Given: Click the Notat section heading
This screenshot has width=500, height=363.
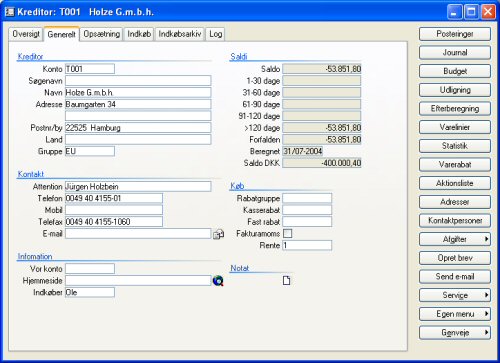Looking at the screenshot, I should [239, 268].
